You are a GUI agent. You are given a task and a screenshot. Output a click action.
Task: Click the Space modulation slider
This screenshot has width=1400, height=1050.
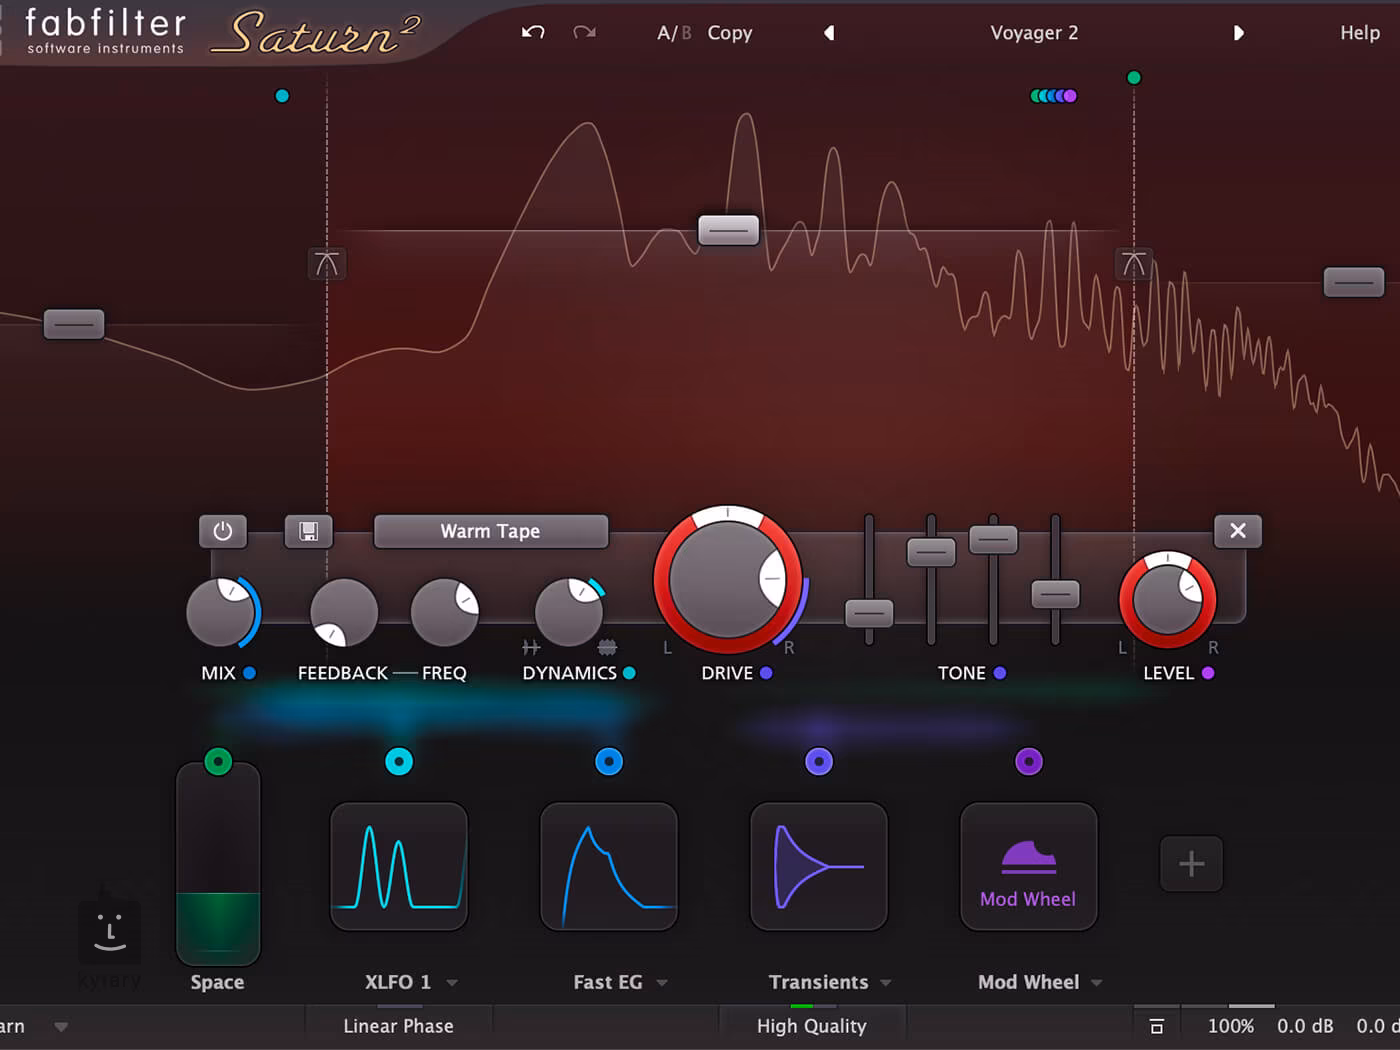pos(218,864)
